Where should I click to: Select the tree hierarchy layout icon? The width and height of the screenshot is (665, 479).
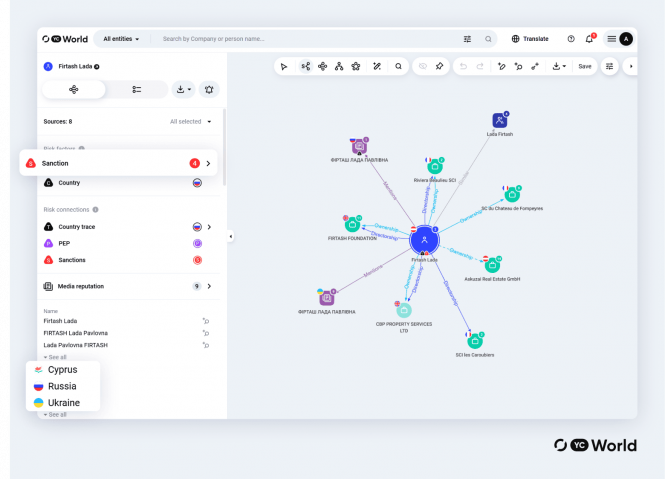coord(339,66)
